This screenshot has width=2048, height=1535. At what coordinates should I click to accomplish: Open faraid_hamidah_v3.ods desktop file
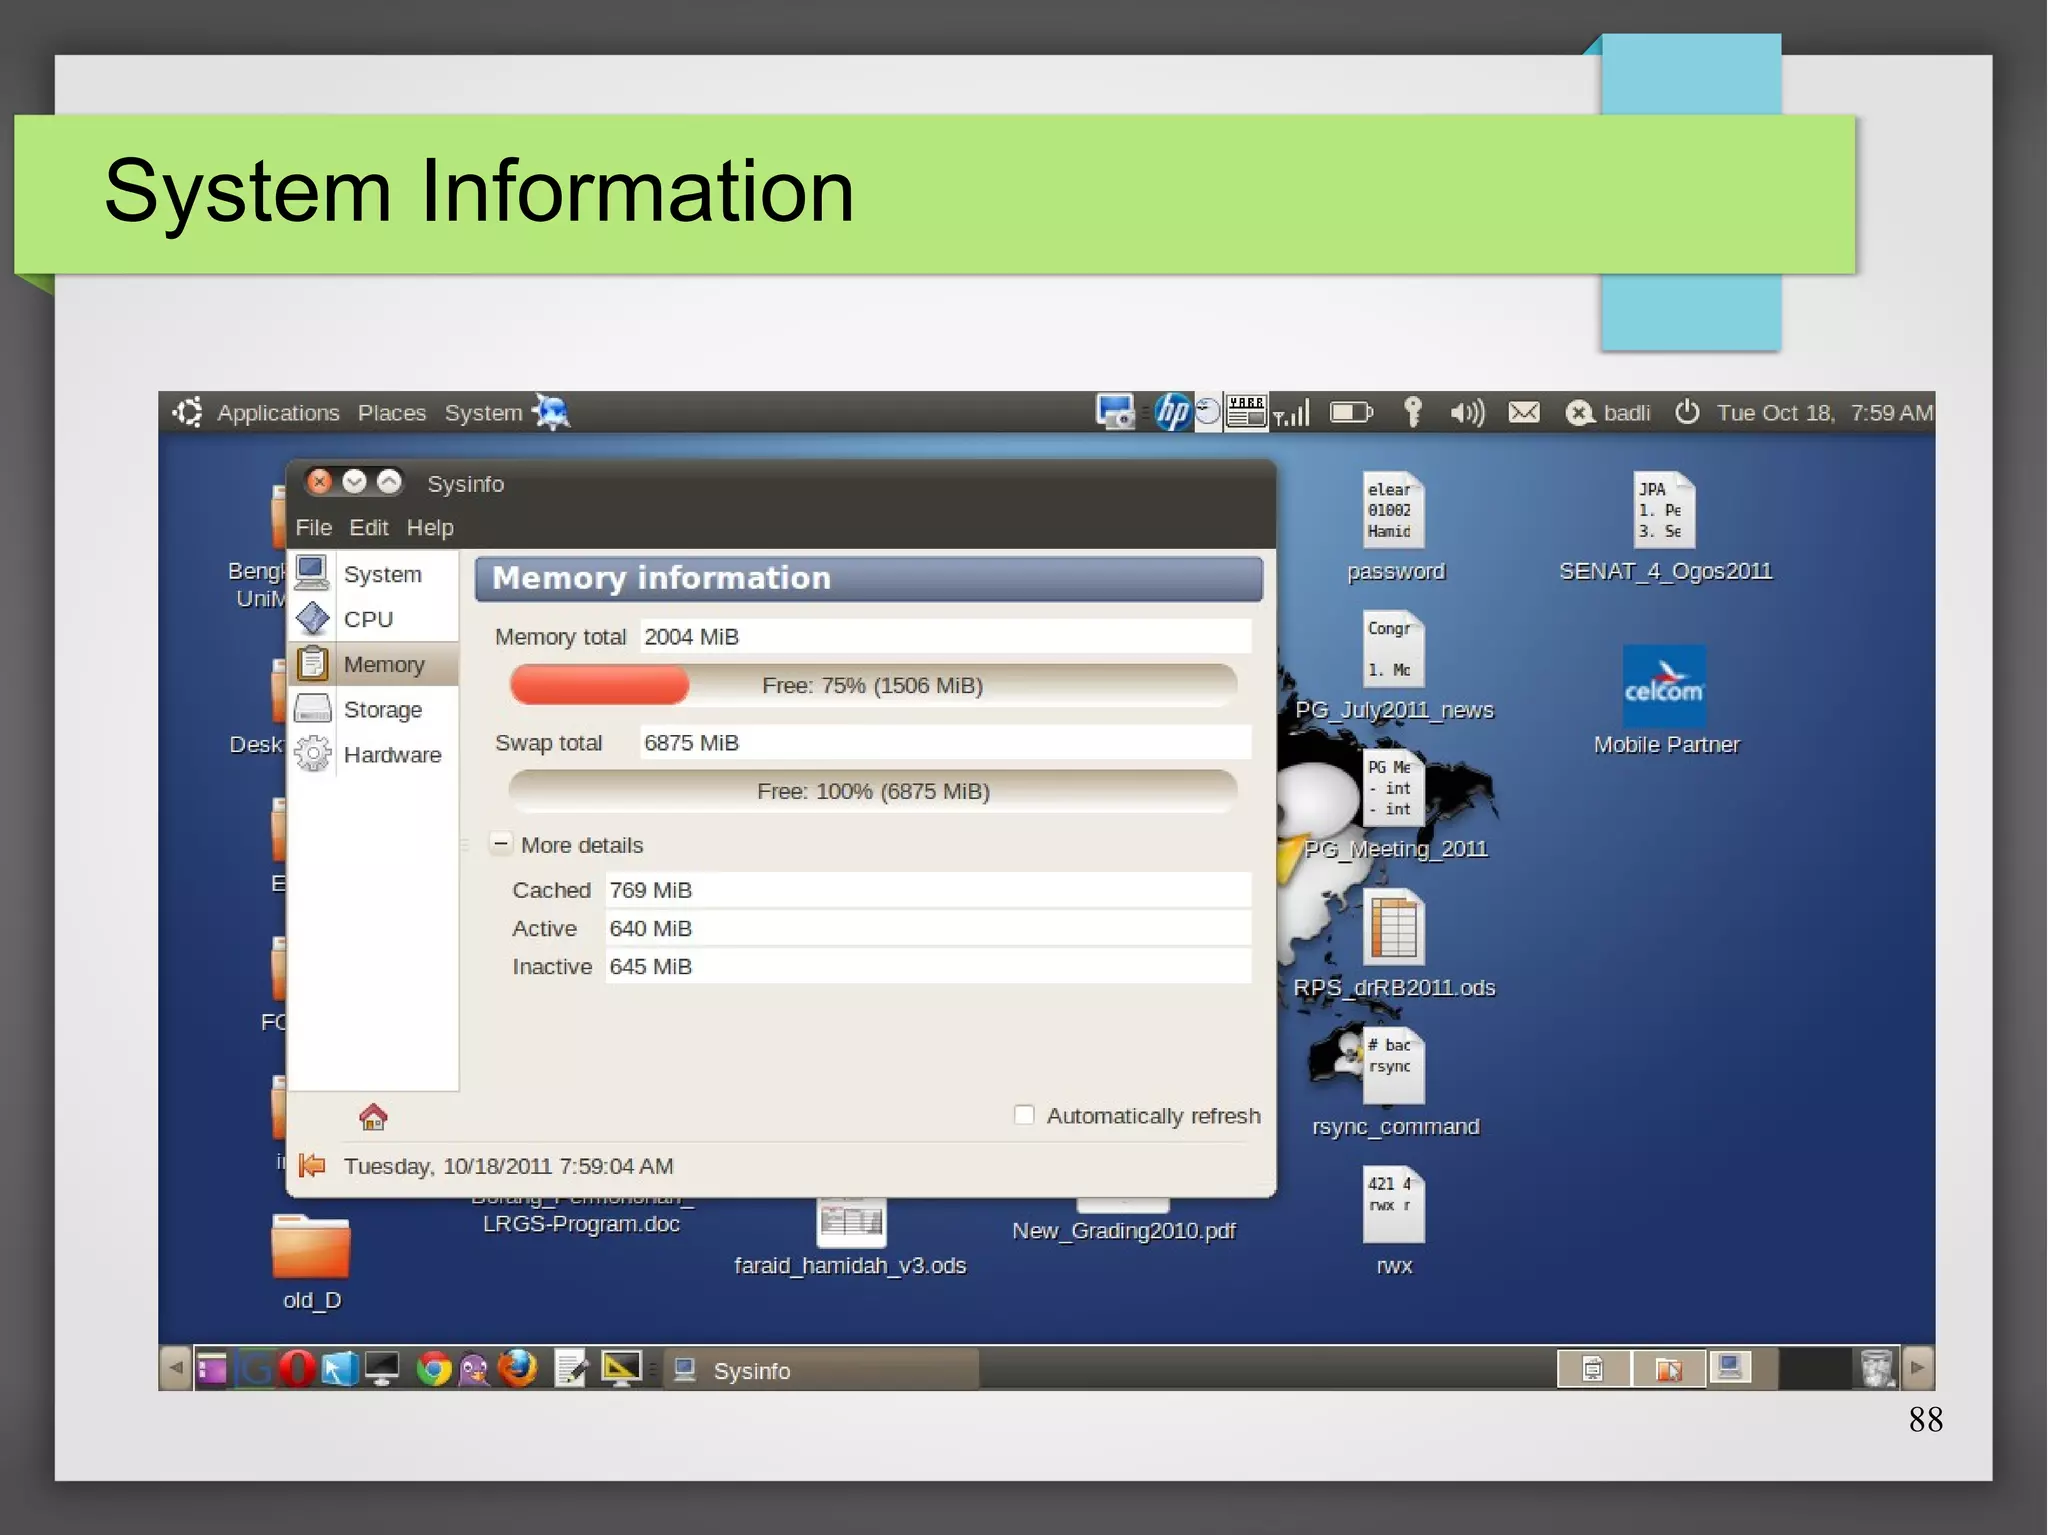point(850,1222)
